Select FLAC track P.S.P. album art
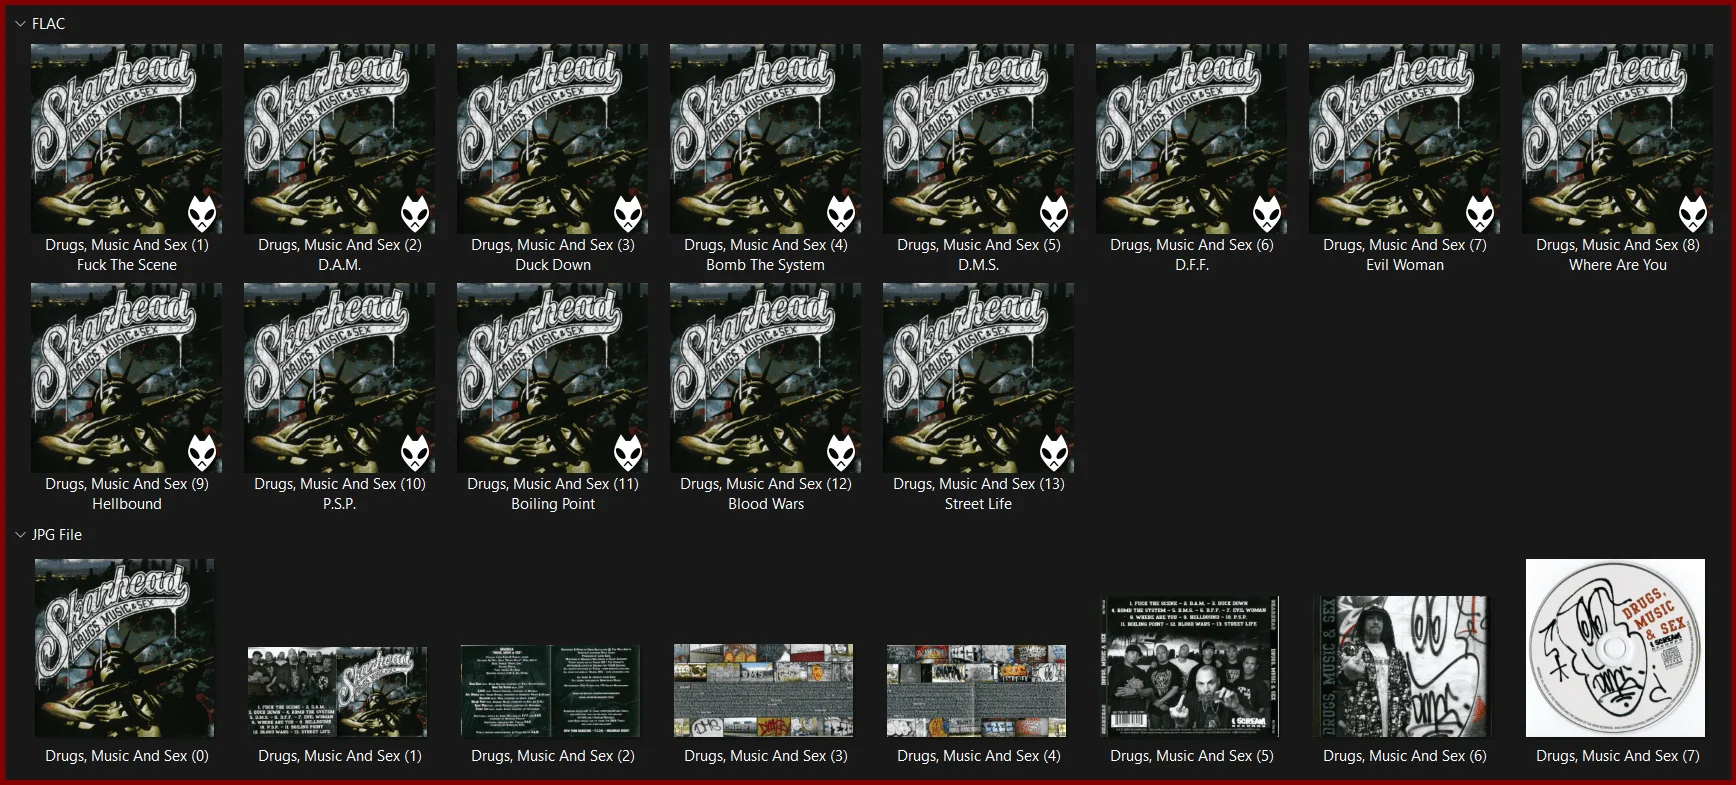 click(340, 378)
